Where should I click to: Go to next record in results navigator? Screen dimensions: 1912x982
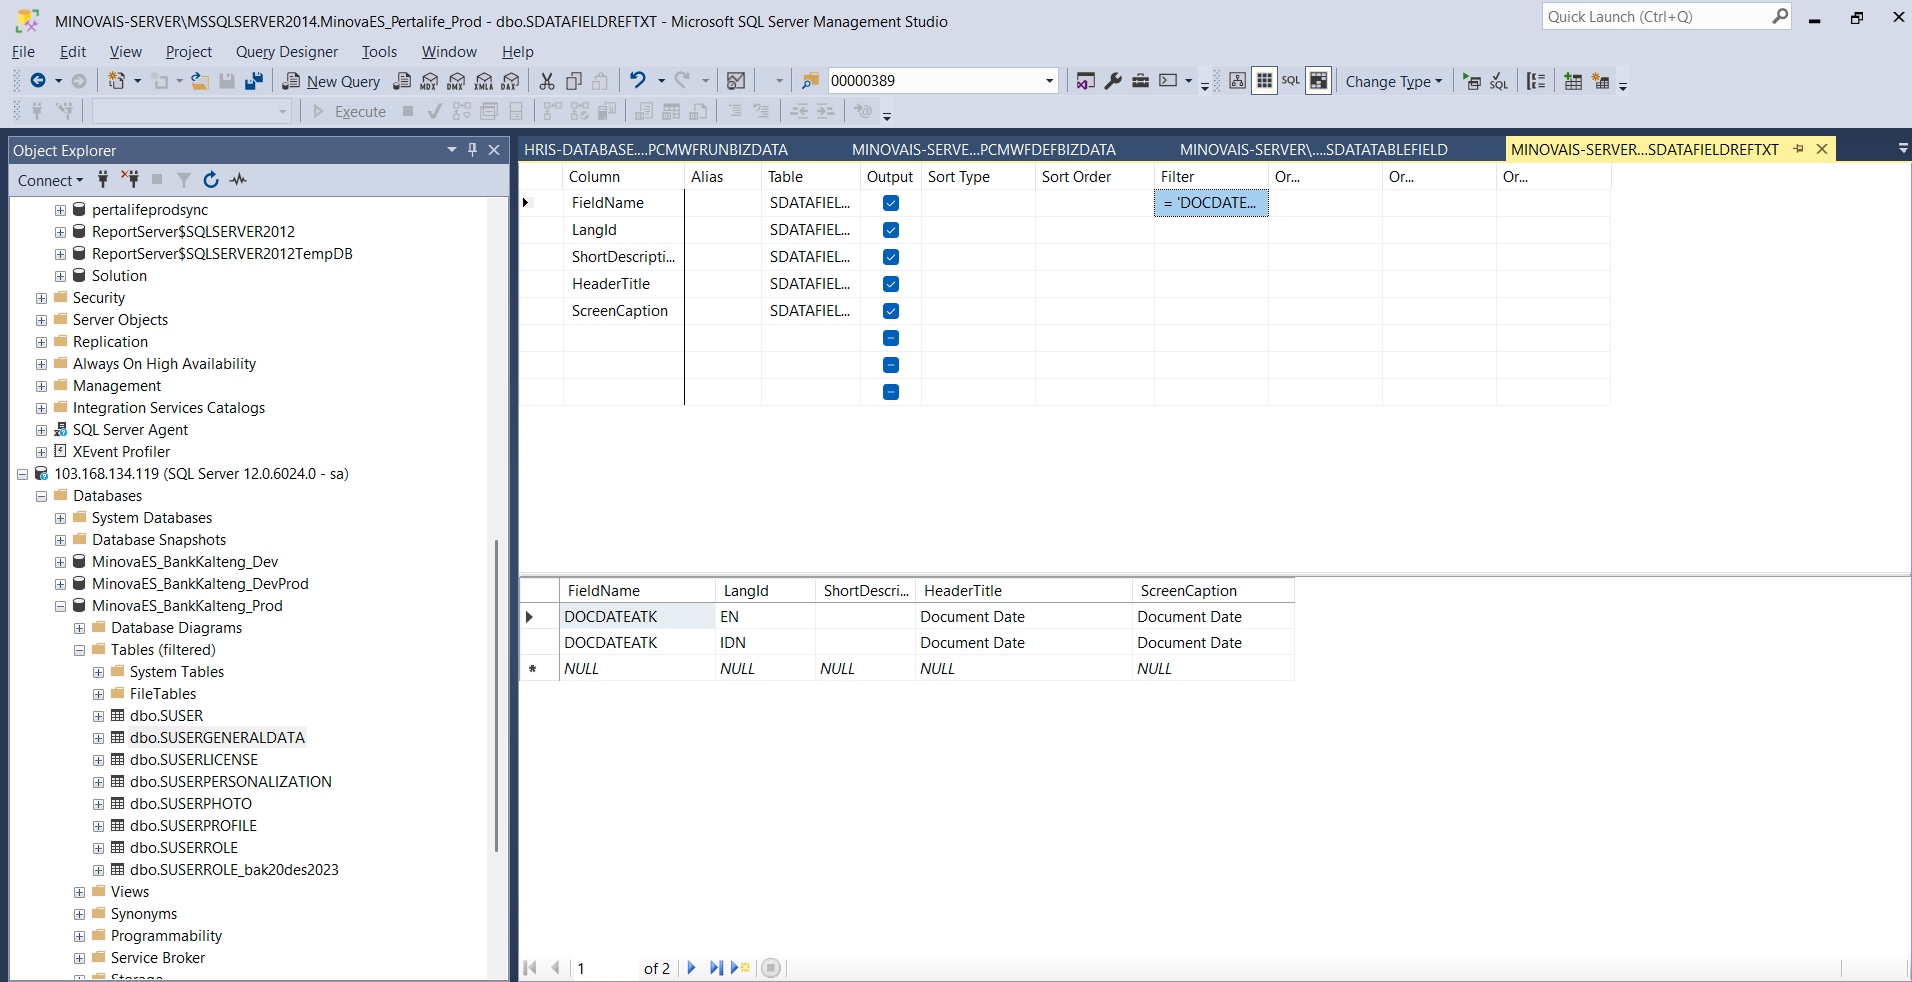691,968
